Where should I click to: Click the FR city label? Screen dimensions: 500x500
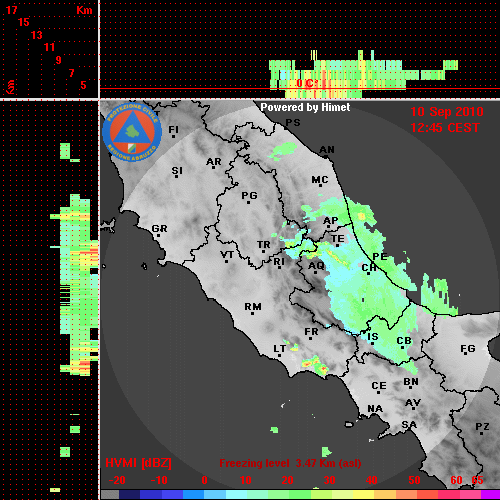click(311, 332)
